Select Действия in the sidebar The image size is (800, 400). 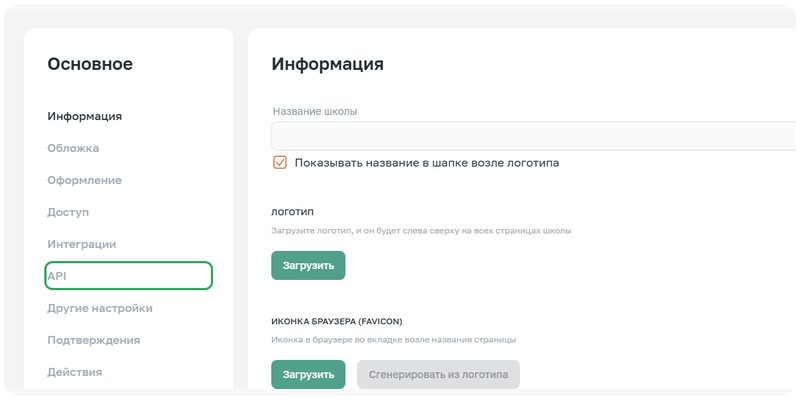click(75, 372)
